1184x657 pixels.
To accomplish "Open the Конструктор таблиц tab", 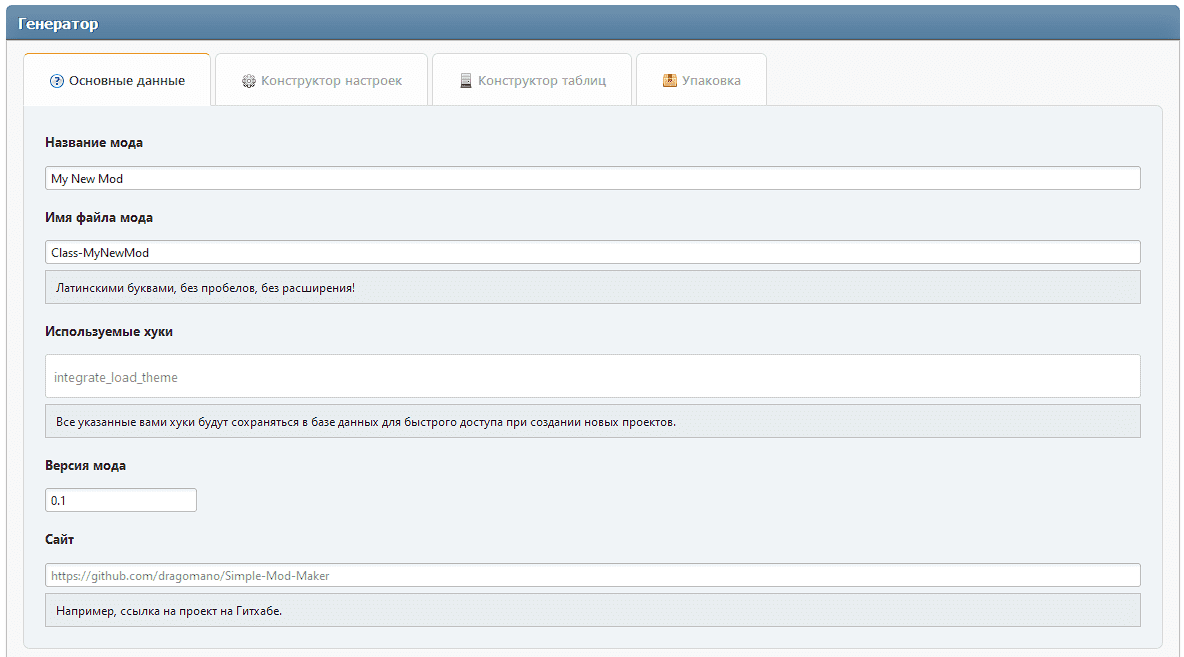I will (x=542, y=81).
